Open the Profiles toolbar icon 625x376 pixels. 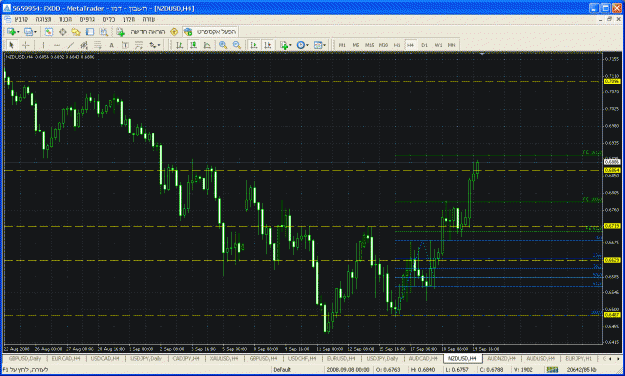(x=28, y=31)
